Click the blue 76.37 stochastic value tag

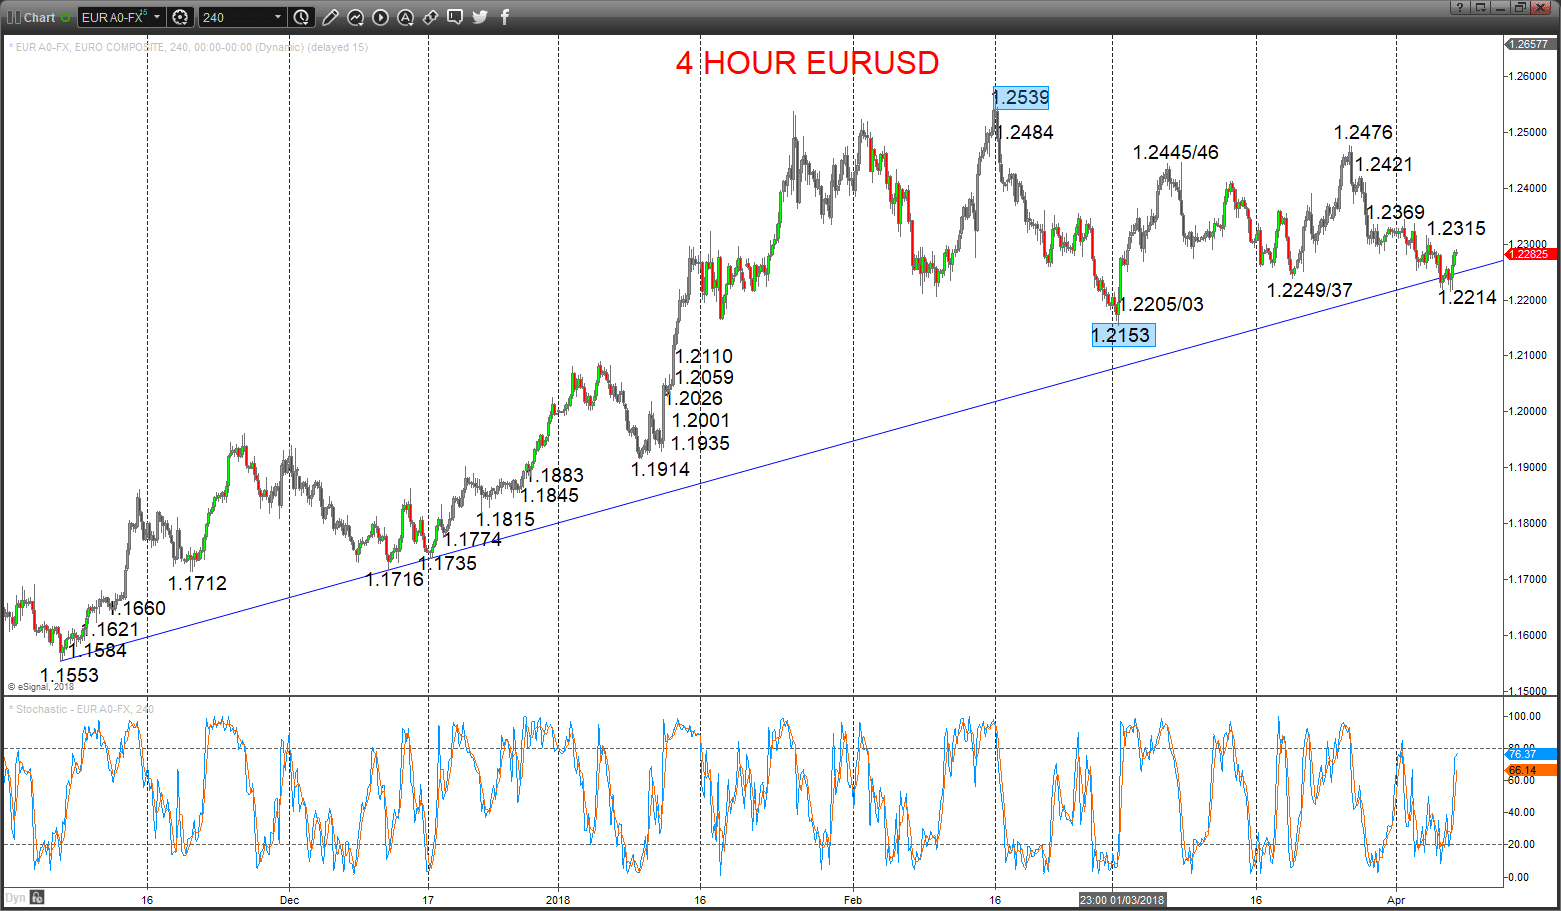(1531, 754)
